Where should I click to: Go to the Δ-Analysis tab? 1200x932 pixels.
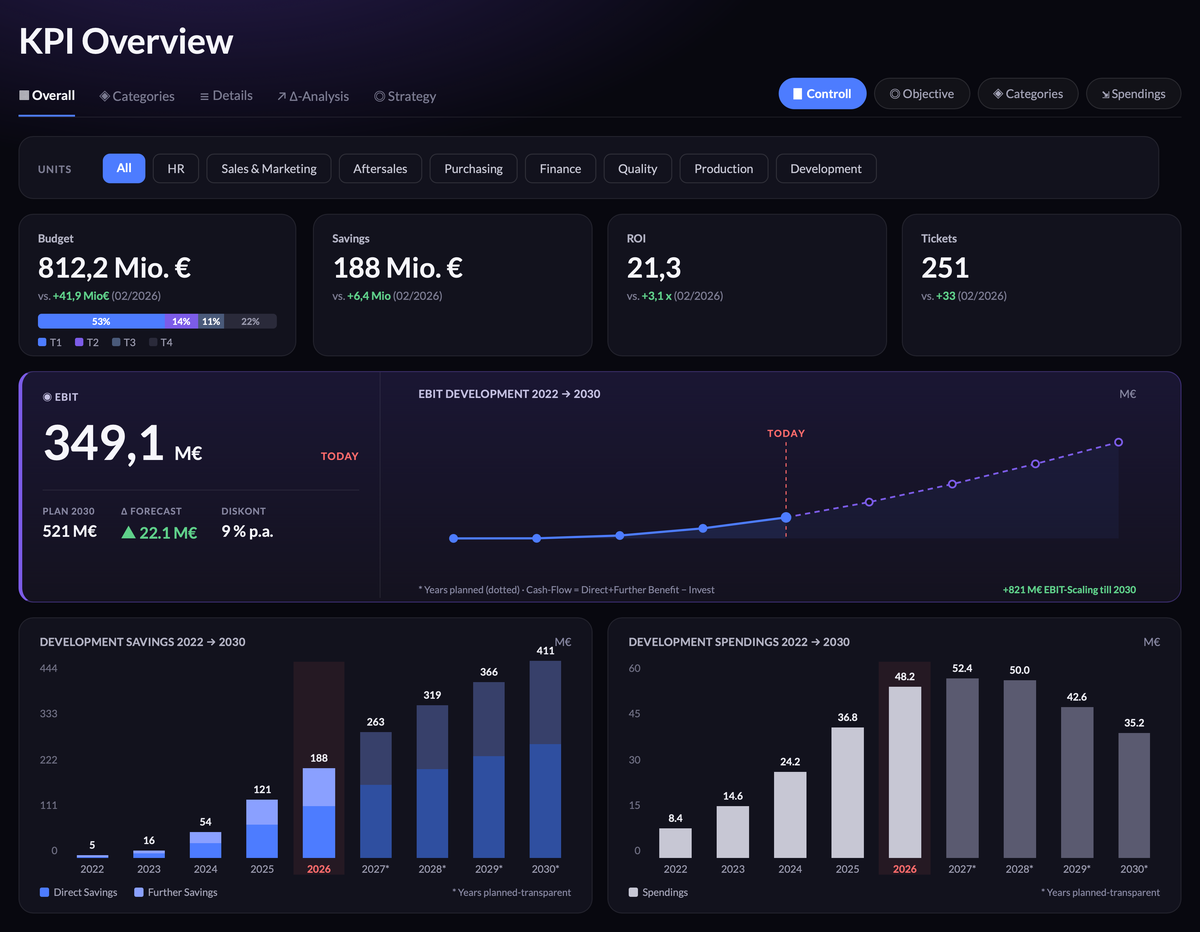click(313, 96)
